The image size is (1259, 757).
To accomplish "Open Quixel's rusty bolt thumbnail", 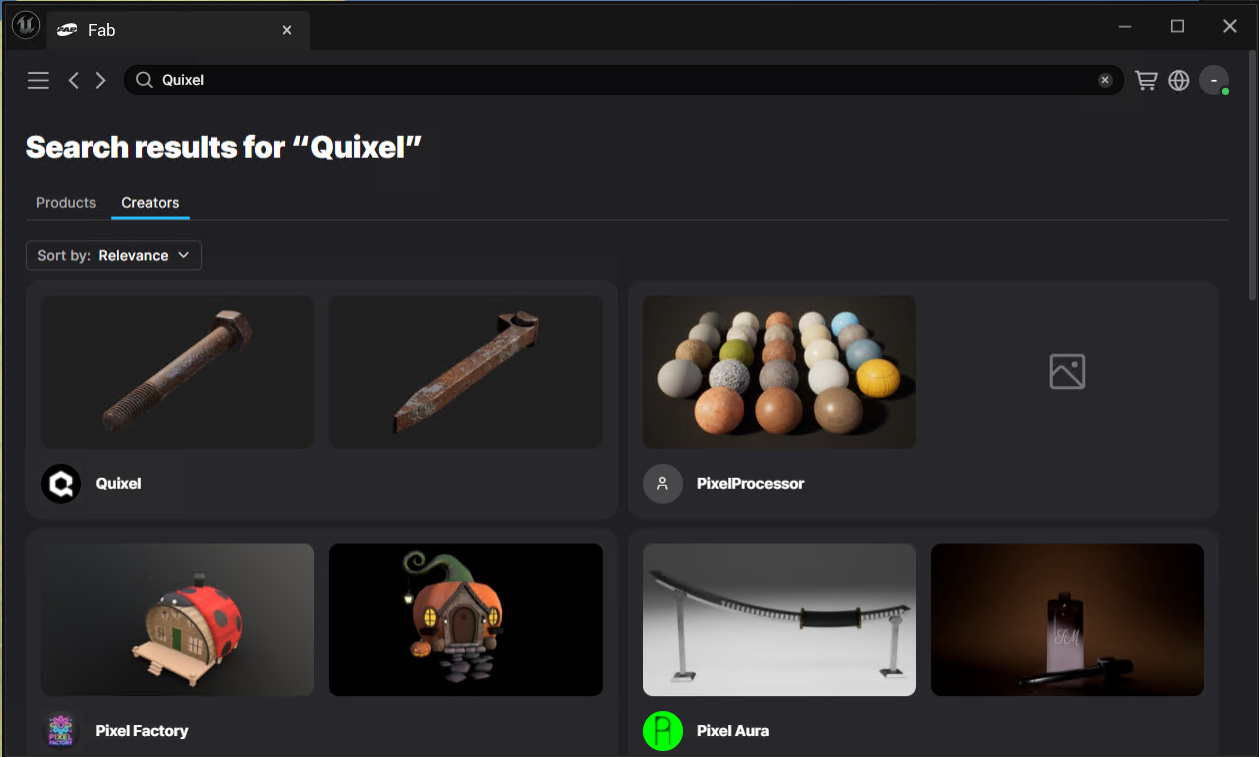I will [177, 372].
